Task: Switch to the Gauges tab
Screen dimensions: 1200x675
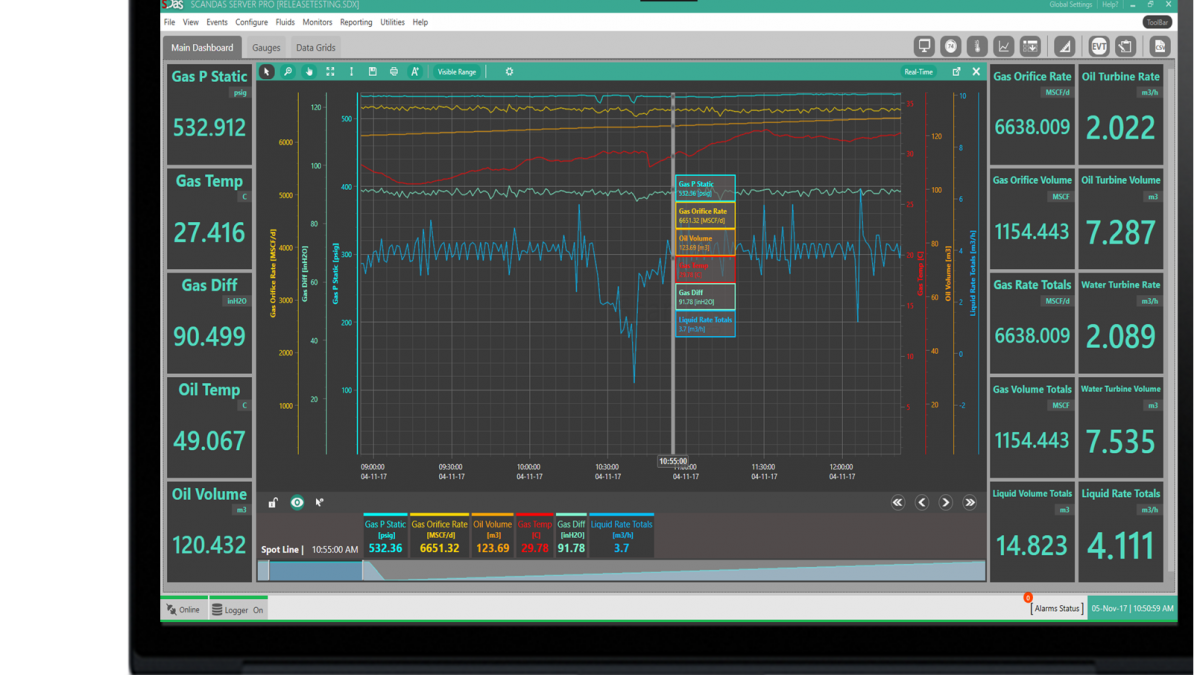Action: tap(266, 48)
